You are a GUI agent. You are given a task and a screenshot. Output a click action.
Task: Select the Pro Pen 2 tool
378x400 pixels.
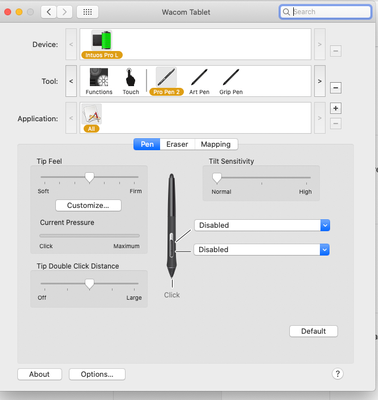coord(166,78)
